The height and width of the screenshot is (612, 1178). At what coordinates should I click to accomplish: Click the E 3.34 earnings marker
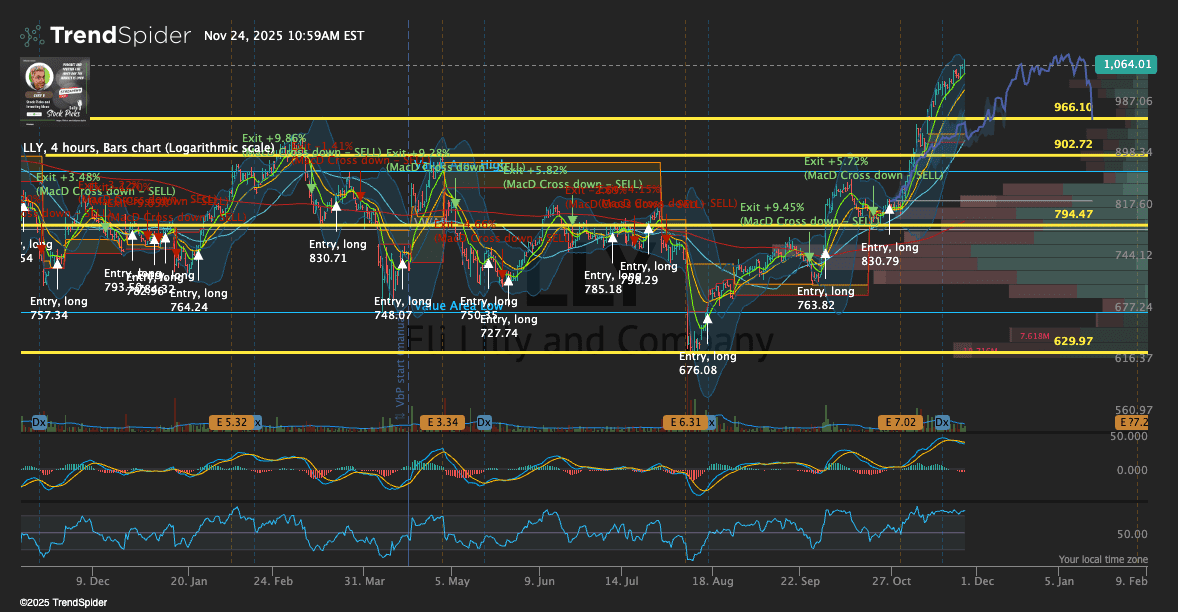(x=443, y=423)
